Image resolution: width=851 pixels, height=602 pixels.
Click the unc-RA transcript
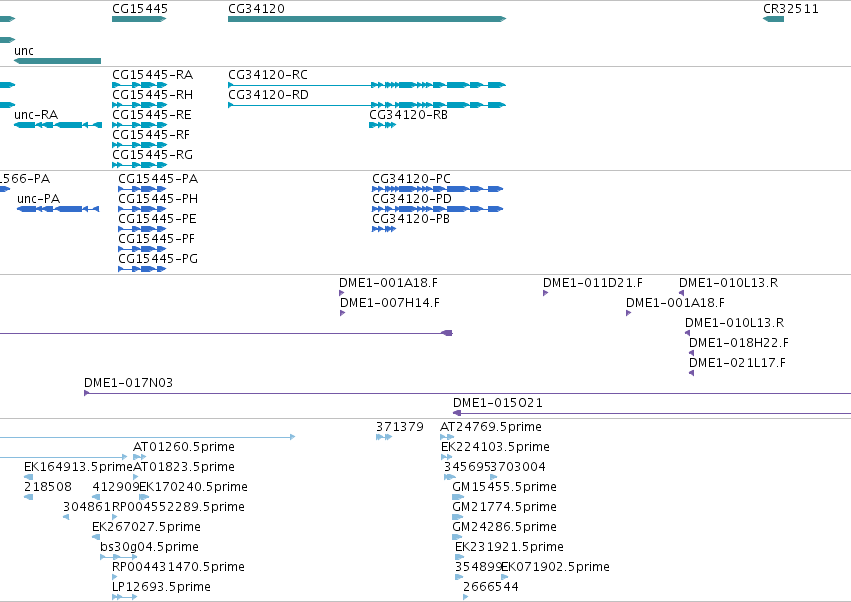point(58,125)
